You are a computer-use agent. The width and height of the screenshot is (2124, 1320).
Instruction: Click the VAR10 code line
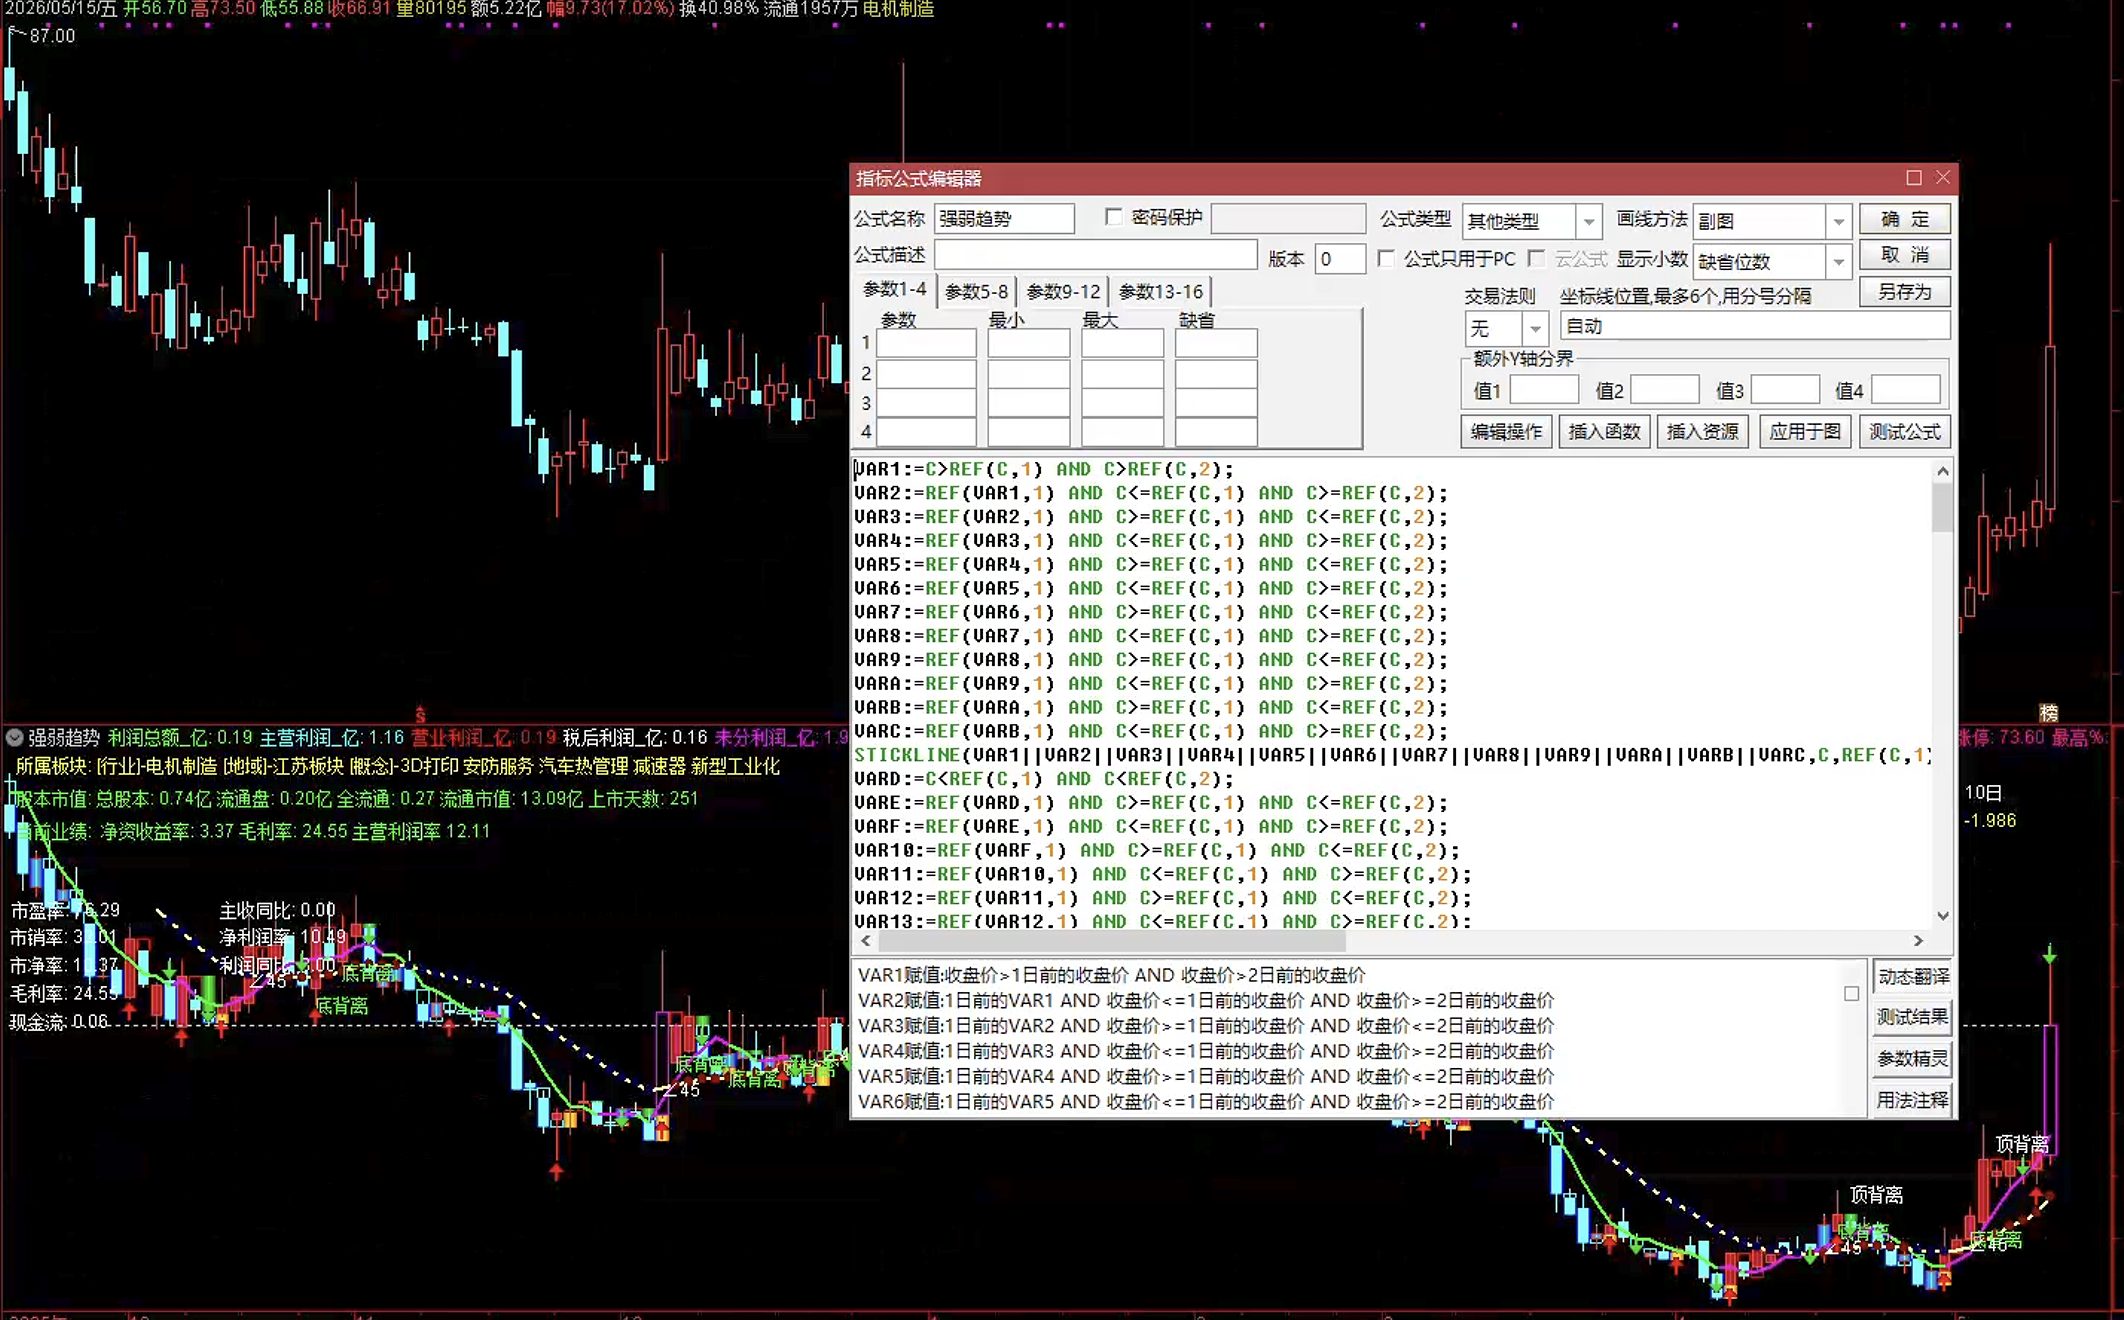[1157, 850]
